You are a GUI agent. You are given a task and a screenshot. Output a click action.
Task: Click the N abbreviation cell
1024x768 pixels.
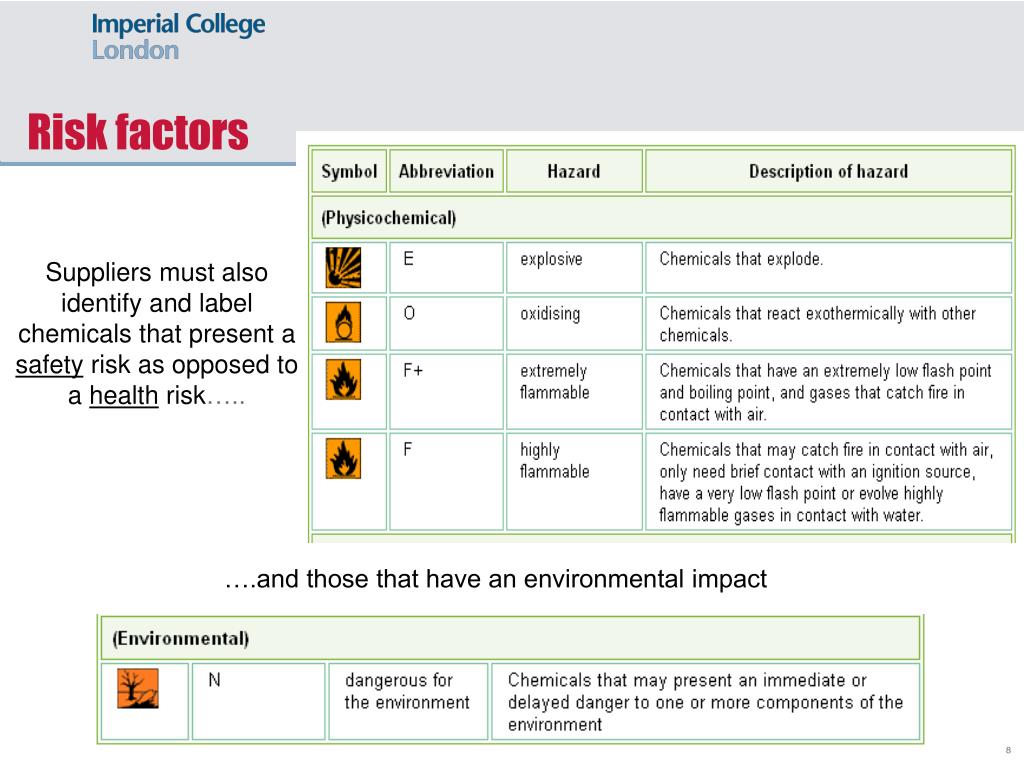[258, 701]
